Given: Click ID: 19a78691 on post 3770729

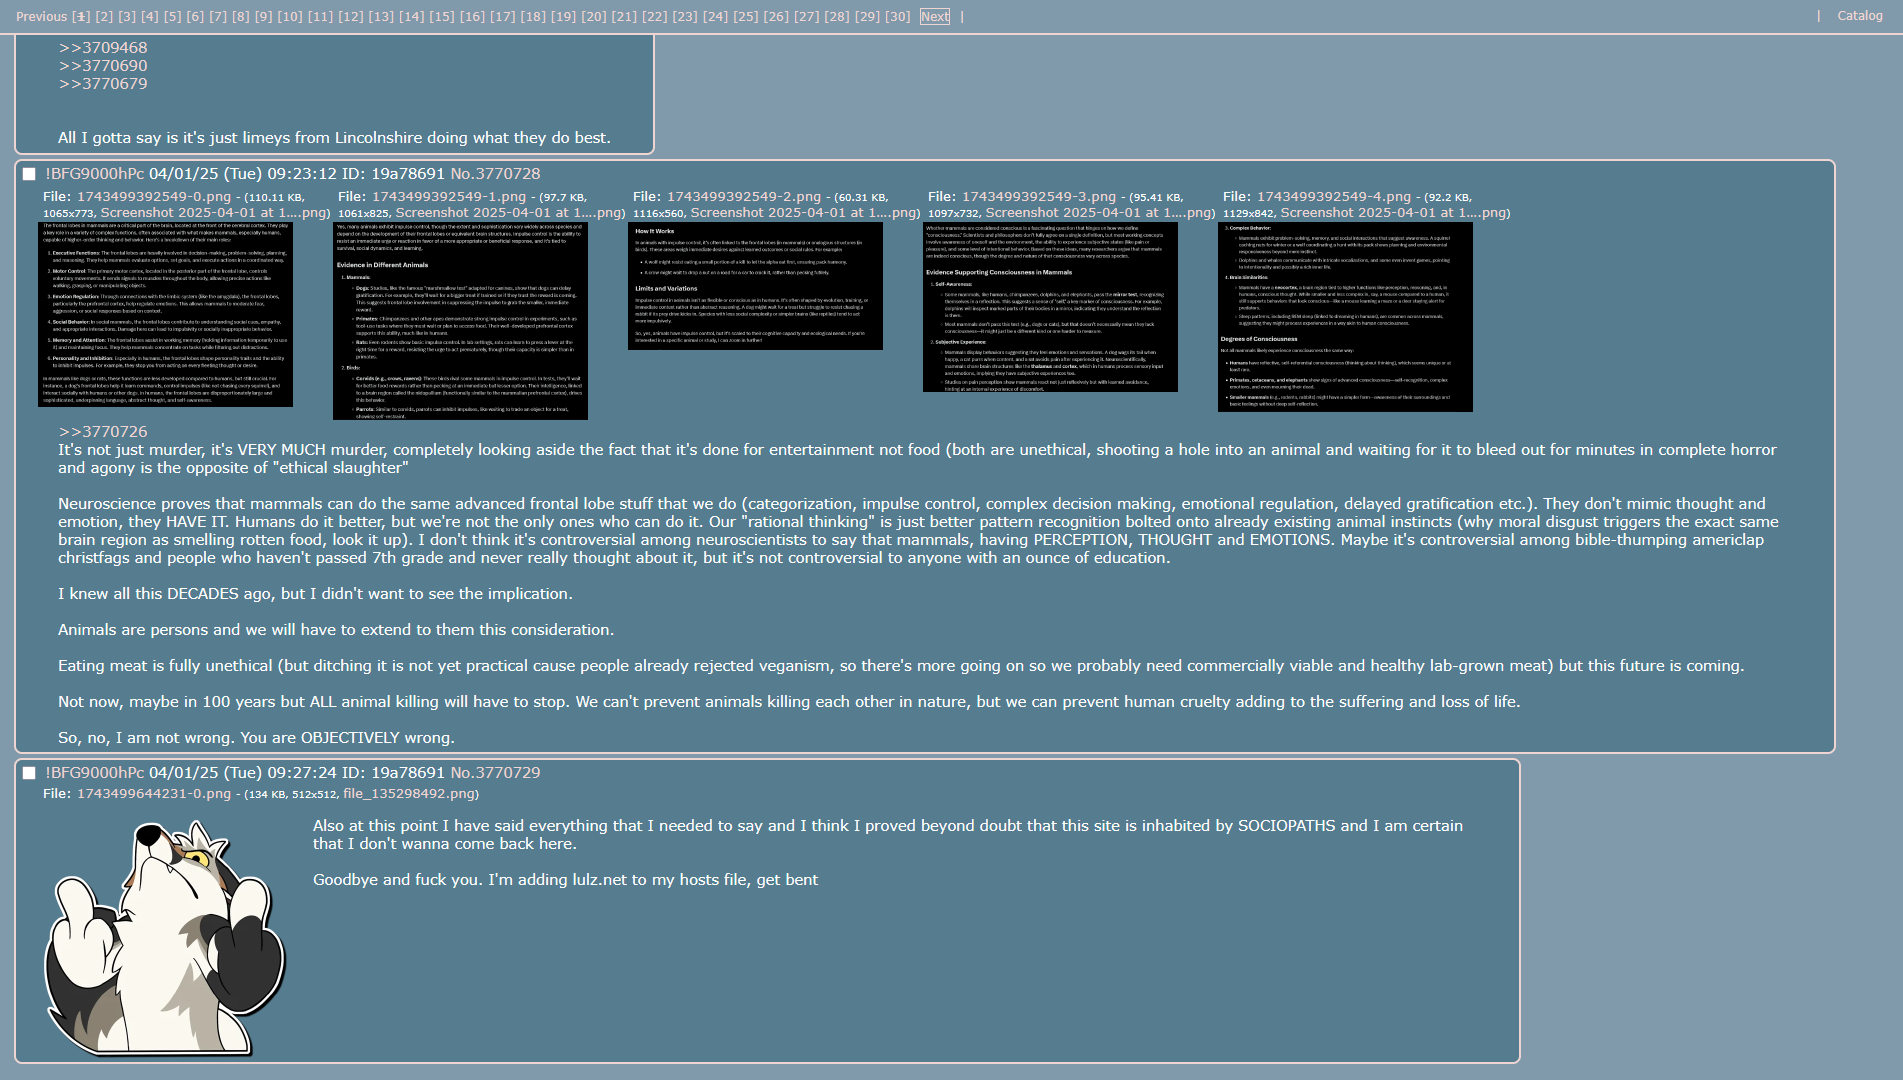Looking at the screenshot, I should click(x=393, y=773).
